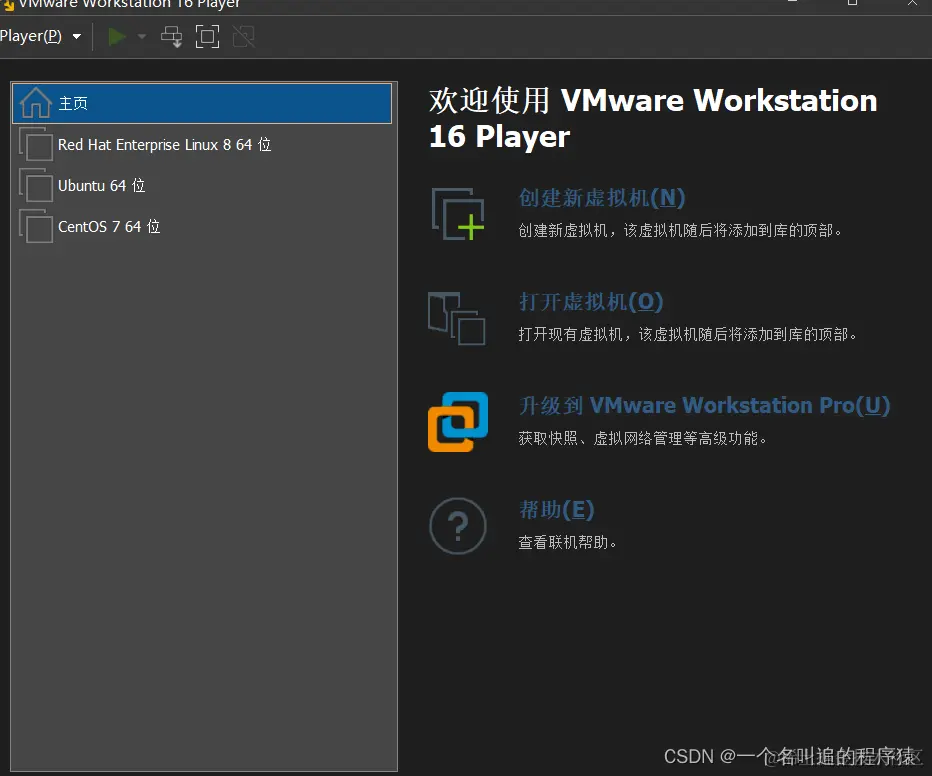Click the VMware title bar app icon
The width and height of the screenshot is (932, 776).
coord(8,5)
